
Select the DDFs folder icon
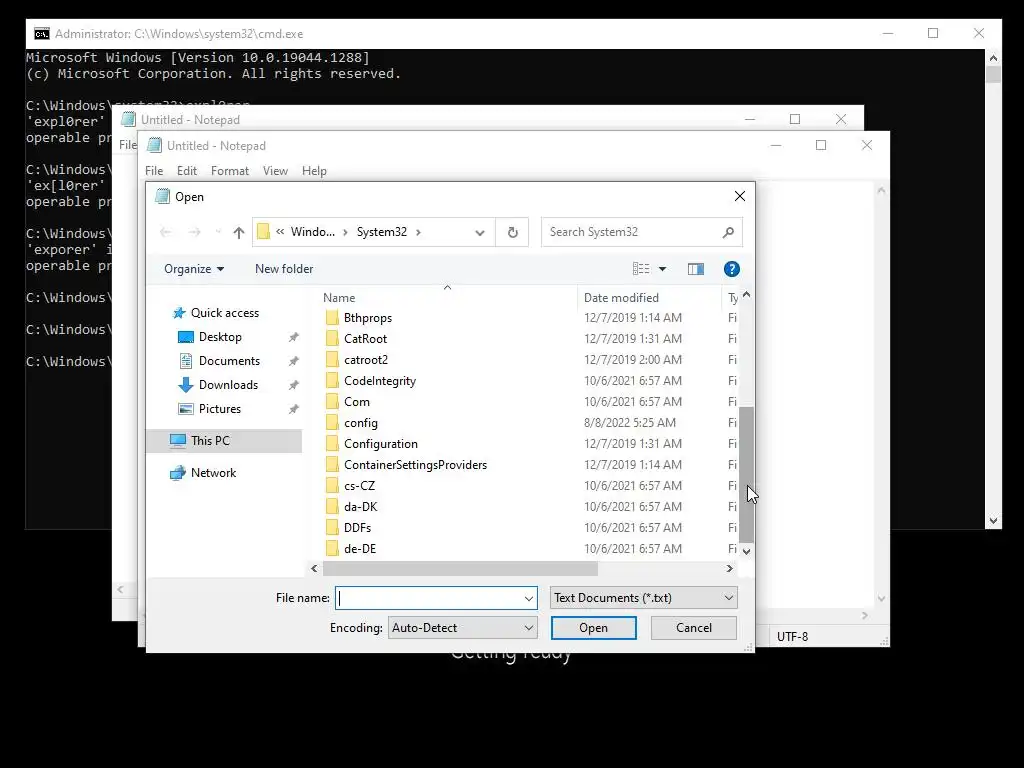pos(332,528)
